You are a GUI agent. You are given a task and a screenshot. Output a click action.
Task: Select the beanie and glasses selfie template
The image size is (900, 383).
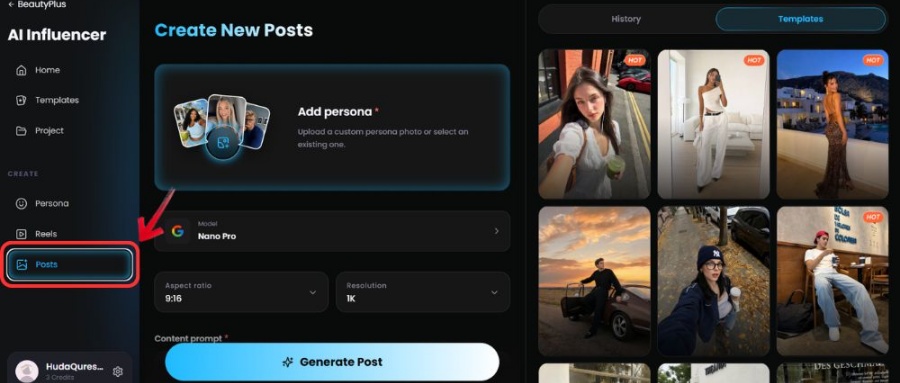713,281
